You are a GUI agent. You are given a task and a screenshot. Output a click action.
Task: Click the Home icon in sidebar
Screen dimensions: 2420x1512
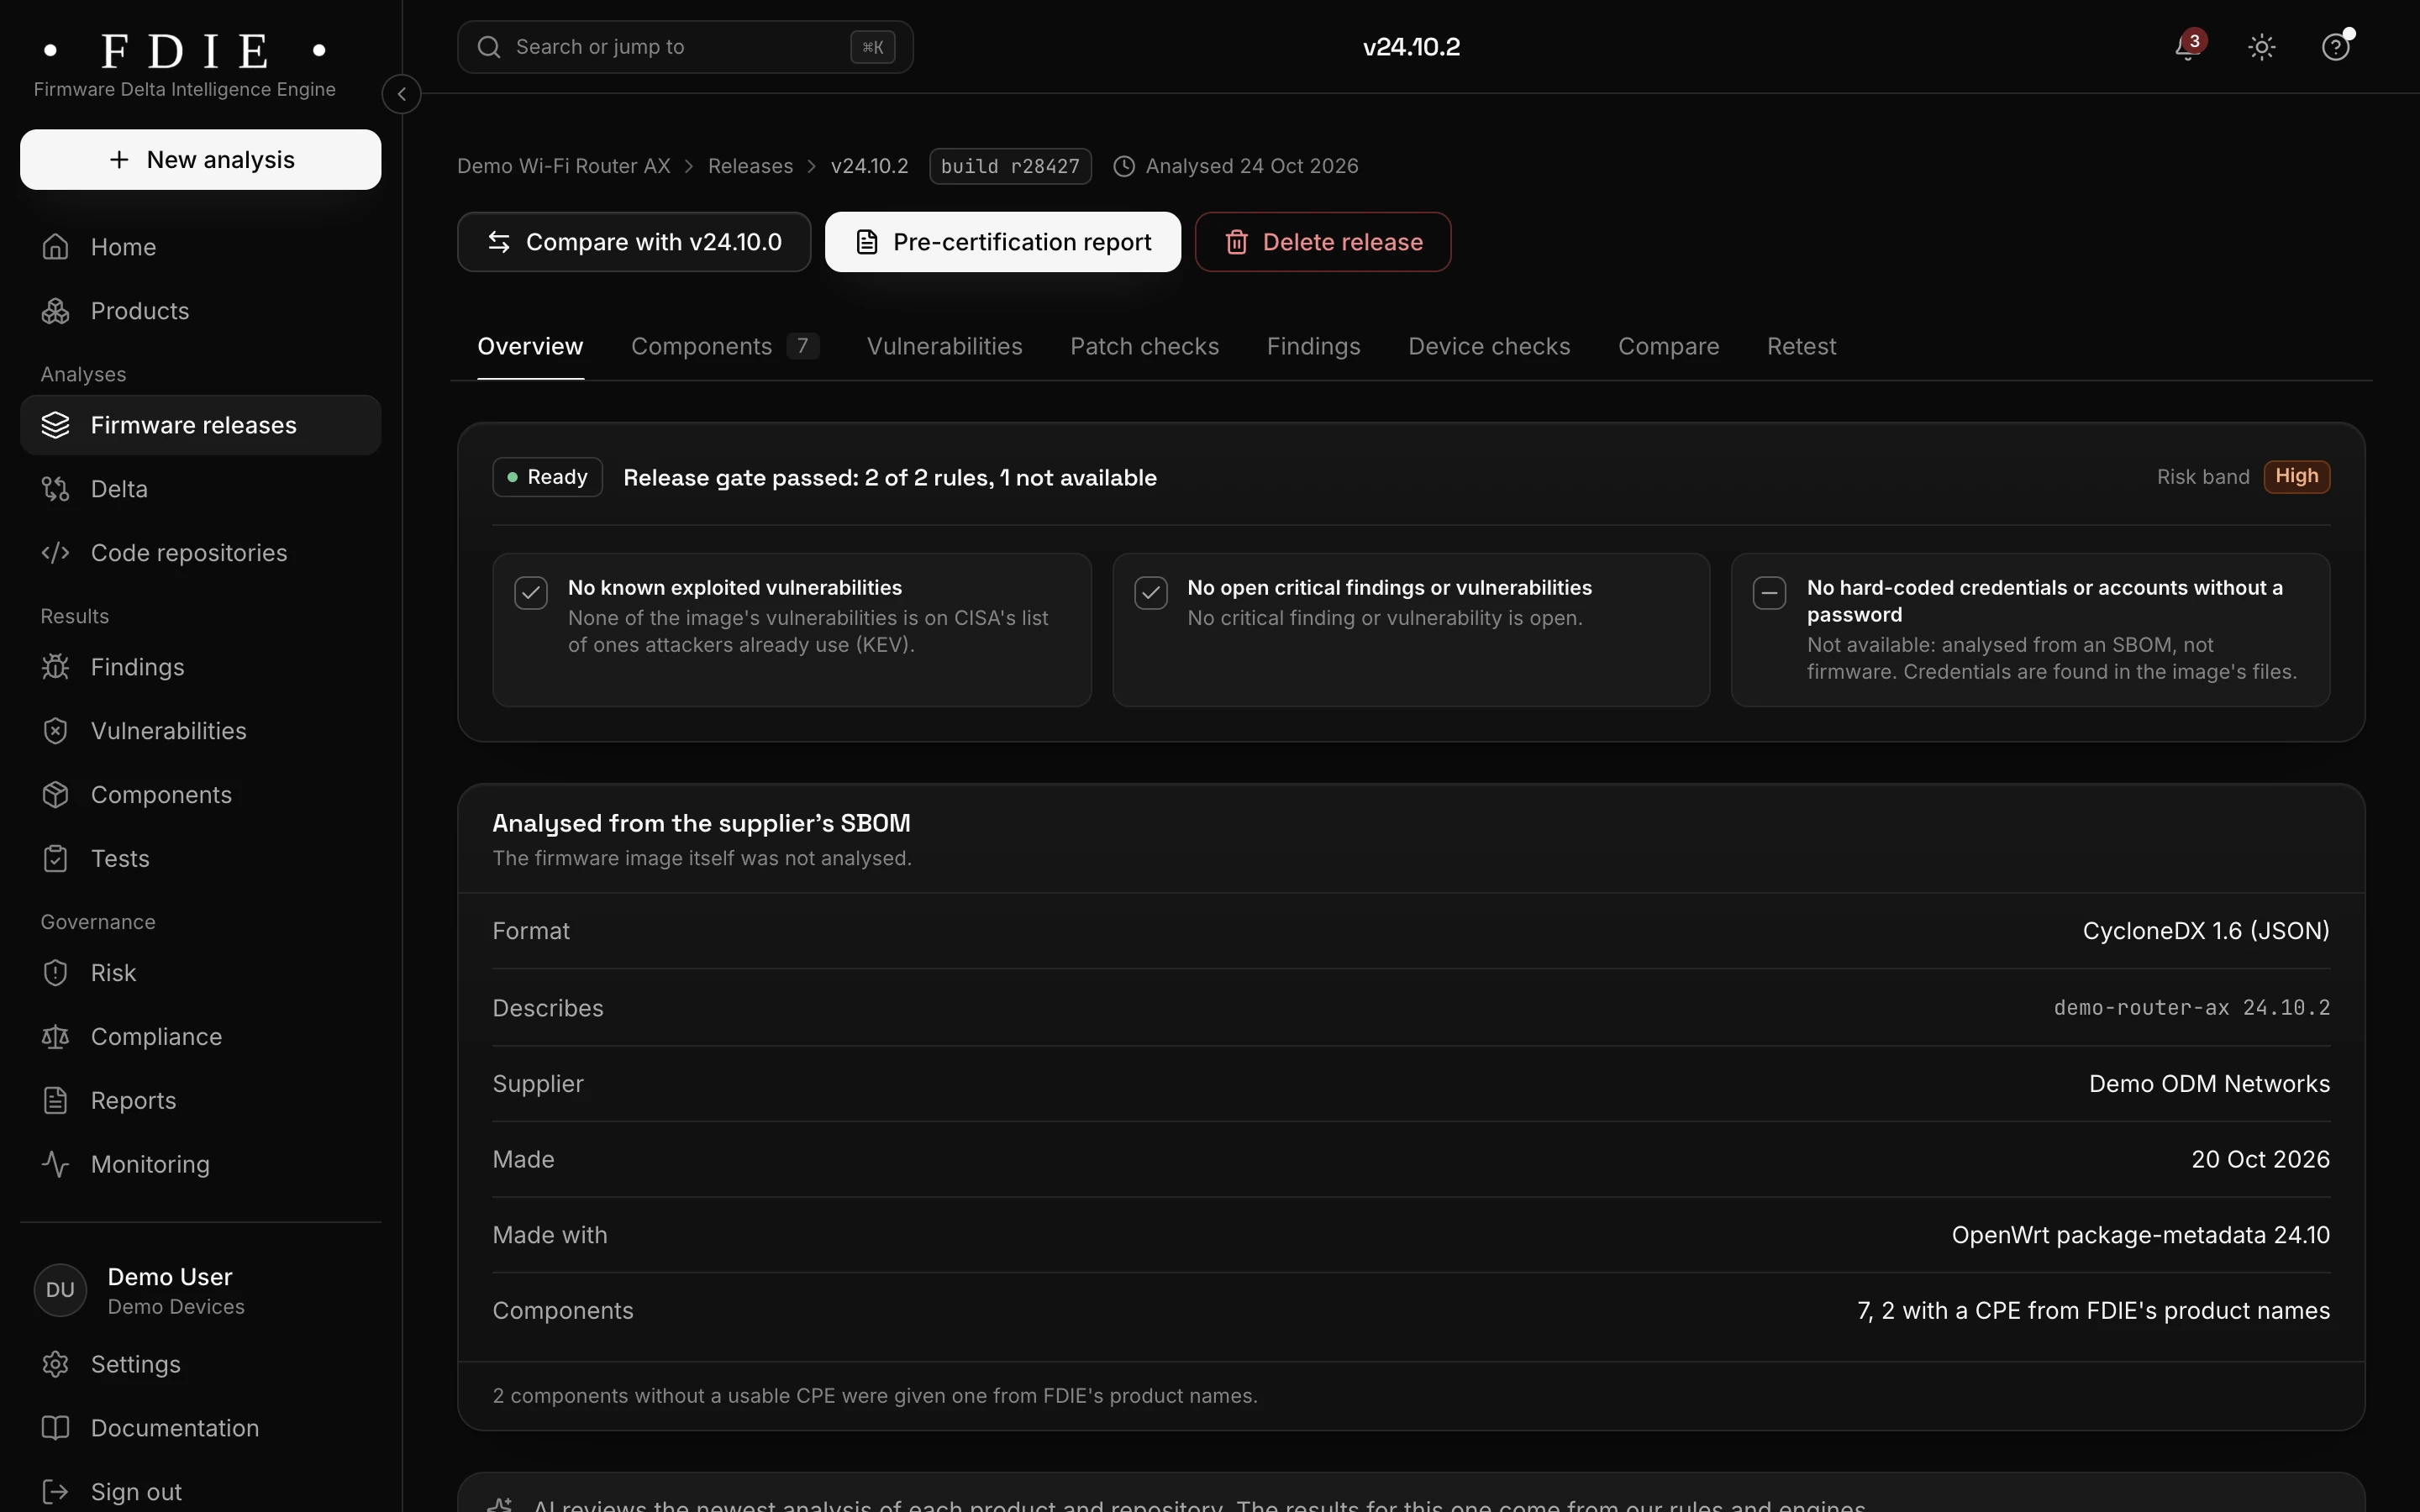coord(56,246)
